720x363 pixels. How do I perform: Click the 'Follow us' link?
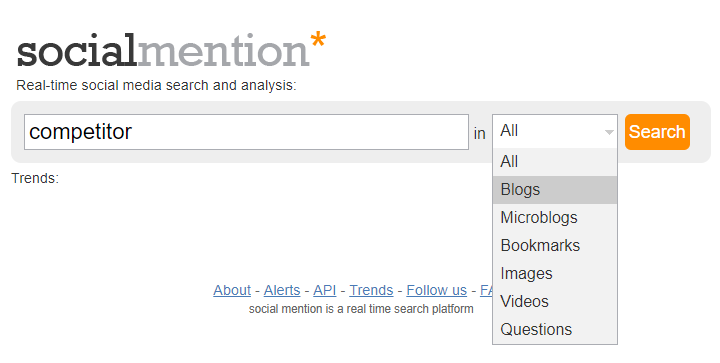tap(436, 290)
